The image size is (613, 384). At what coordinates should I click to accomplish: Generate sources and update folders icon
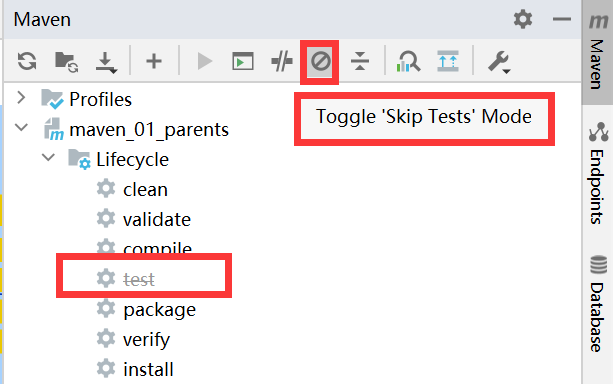coord(66,62)
